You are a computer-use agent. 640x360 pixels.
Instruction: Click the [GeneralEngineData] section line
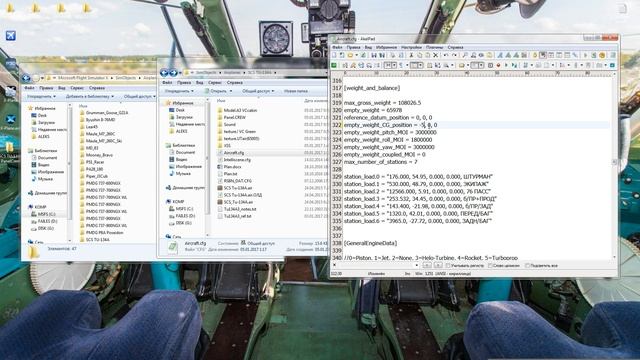click(370, 243)
